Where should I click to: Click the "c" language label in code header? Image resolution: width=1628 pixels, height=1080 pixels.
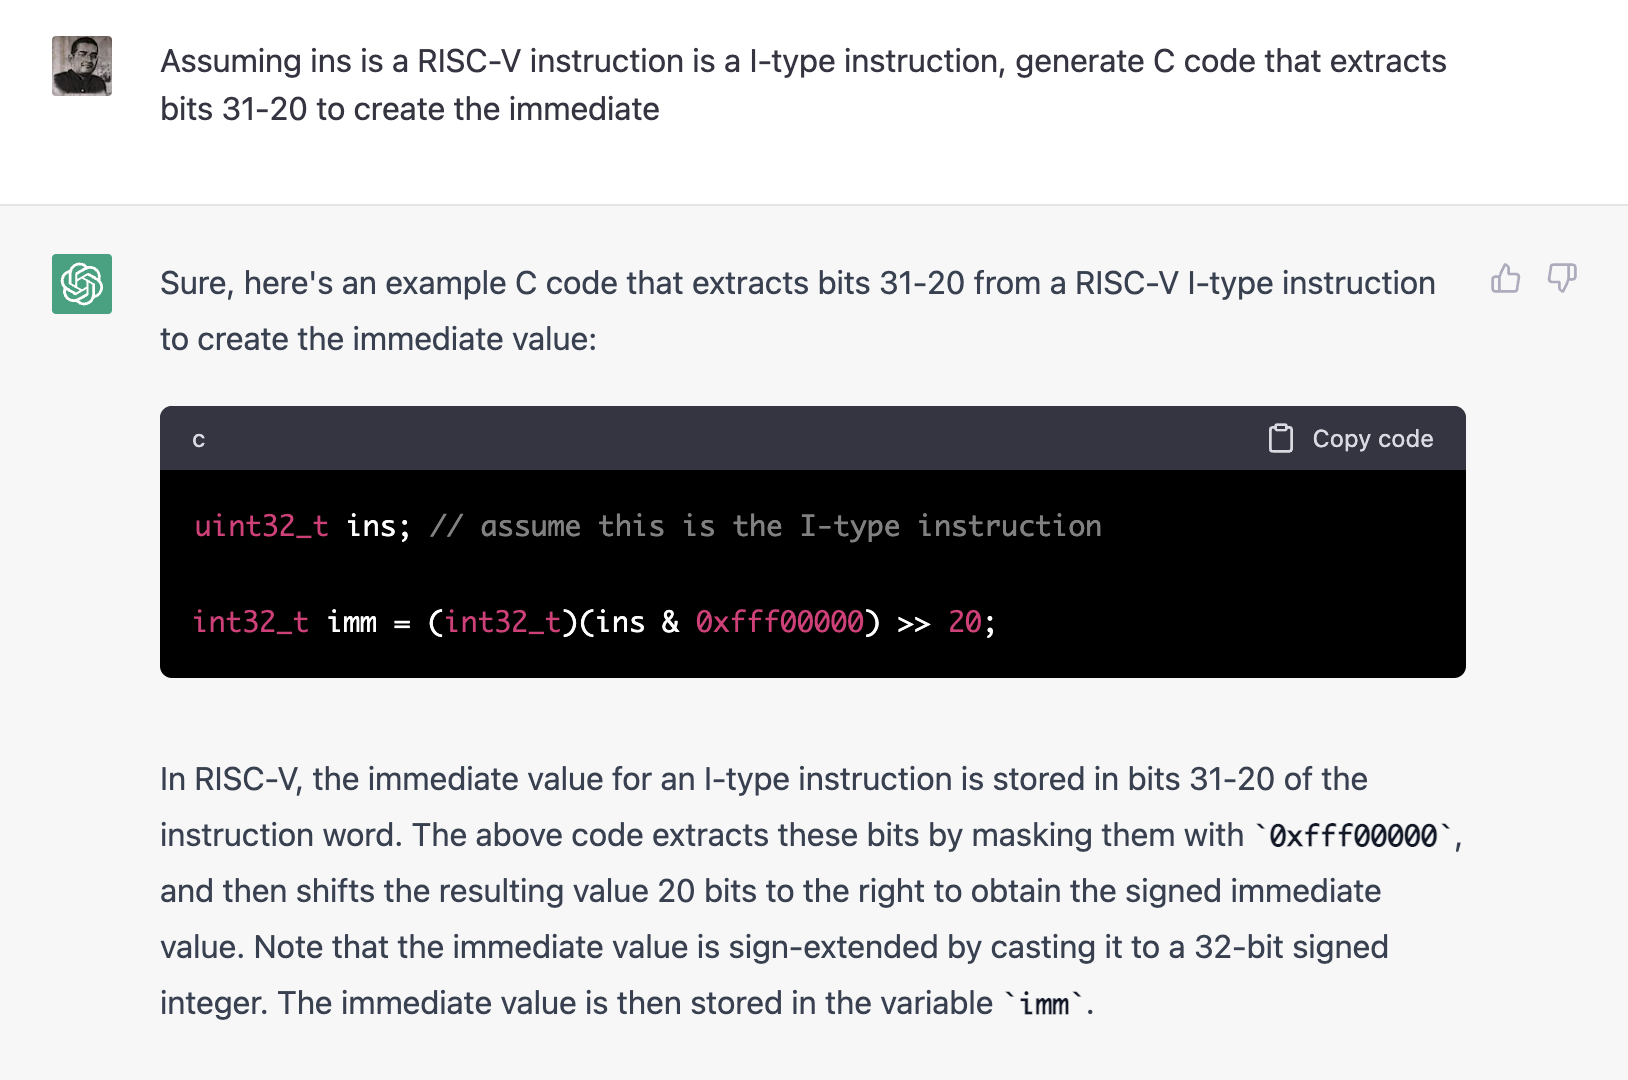pos(199,440)
